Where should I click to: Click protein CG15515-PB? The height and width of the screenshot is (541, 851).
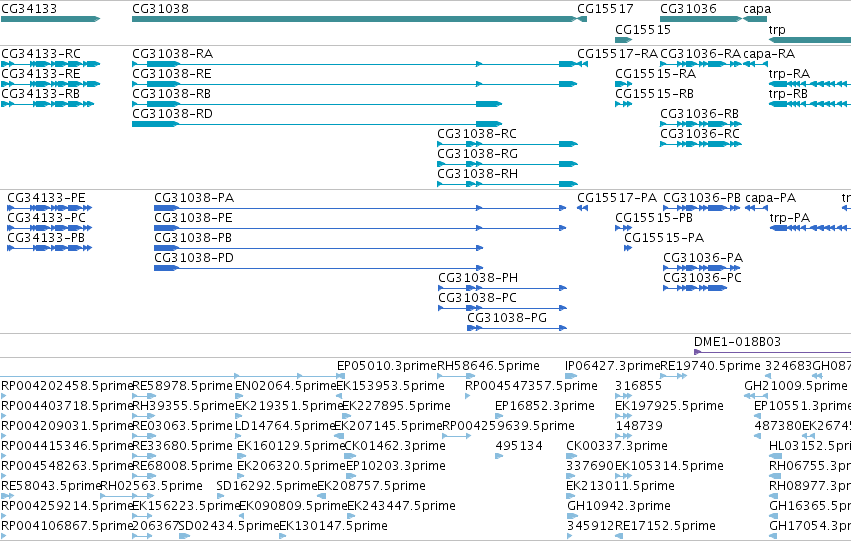click(x=654, y=218)
